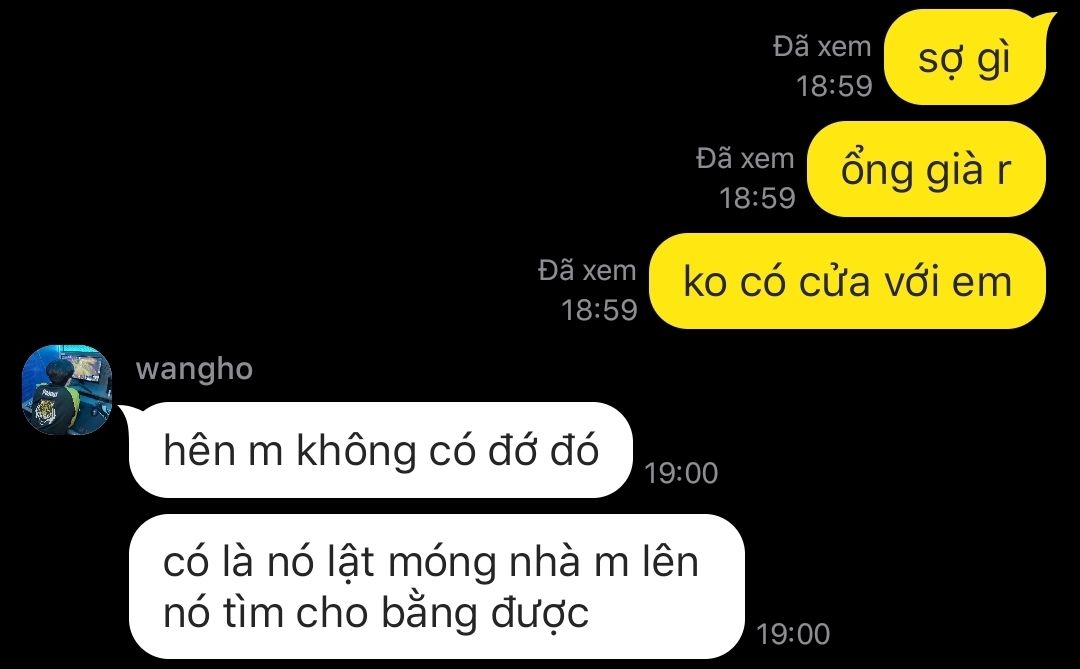The image size is (1080, 669).
Task: Tap the line "nó tìm cho bằng được"
Action: [x=376, y=613]
